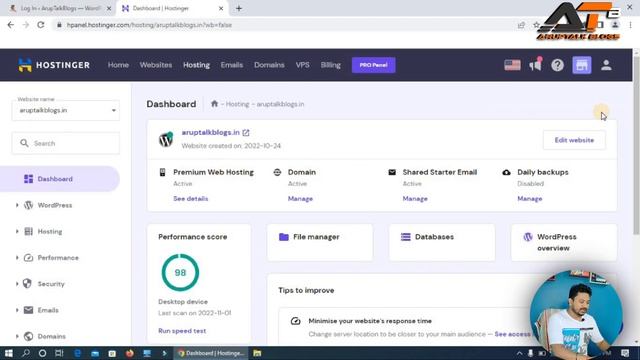Open the help question mark icon

pos(558,65)
